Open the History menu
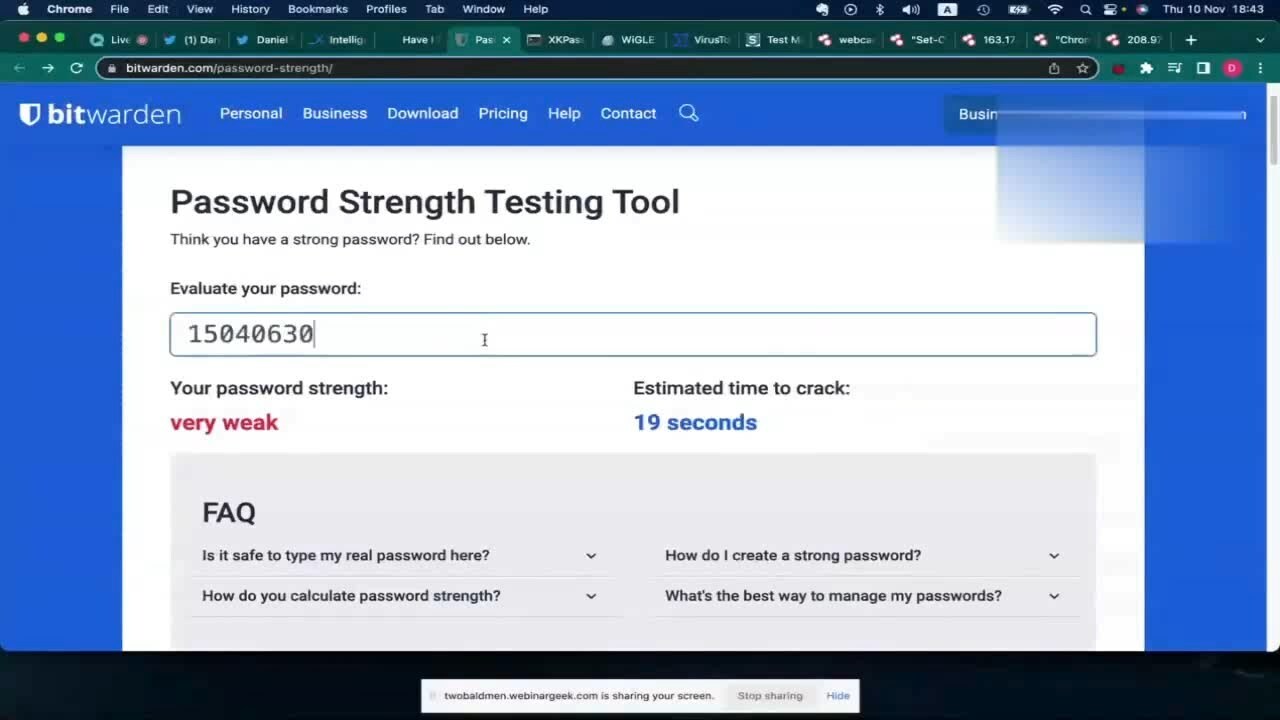 (x=250, y=9)
